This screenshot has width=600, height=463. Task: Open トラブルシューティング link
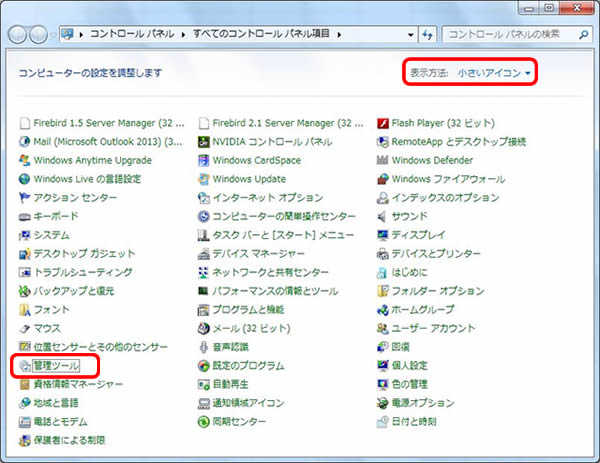click(83, 272)
